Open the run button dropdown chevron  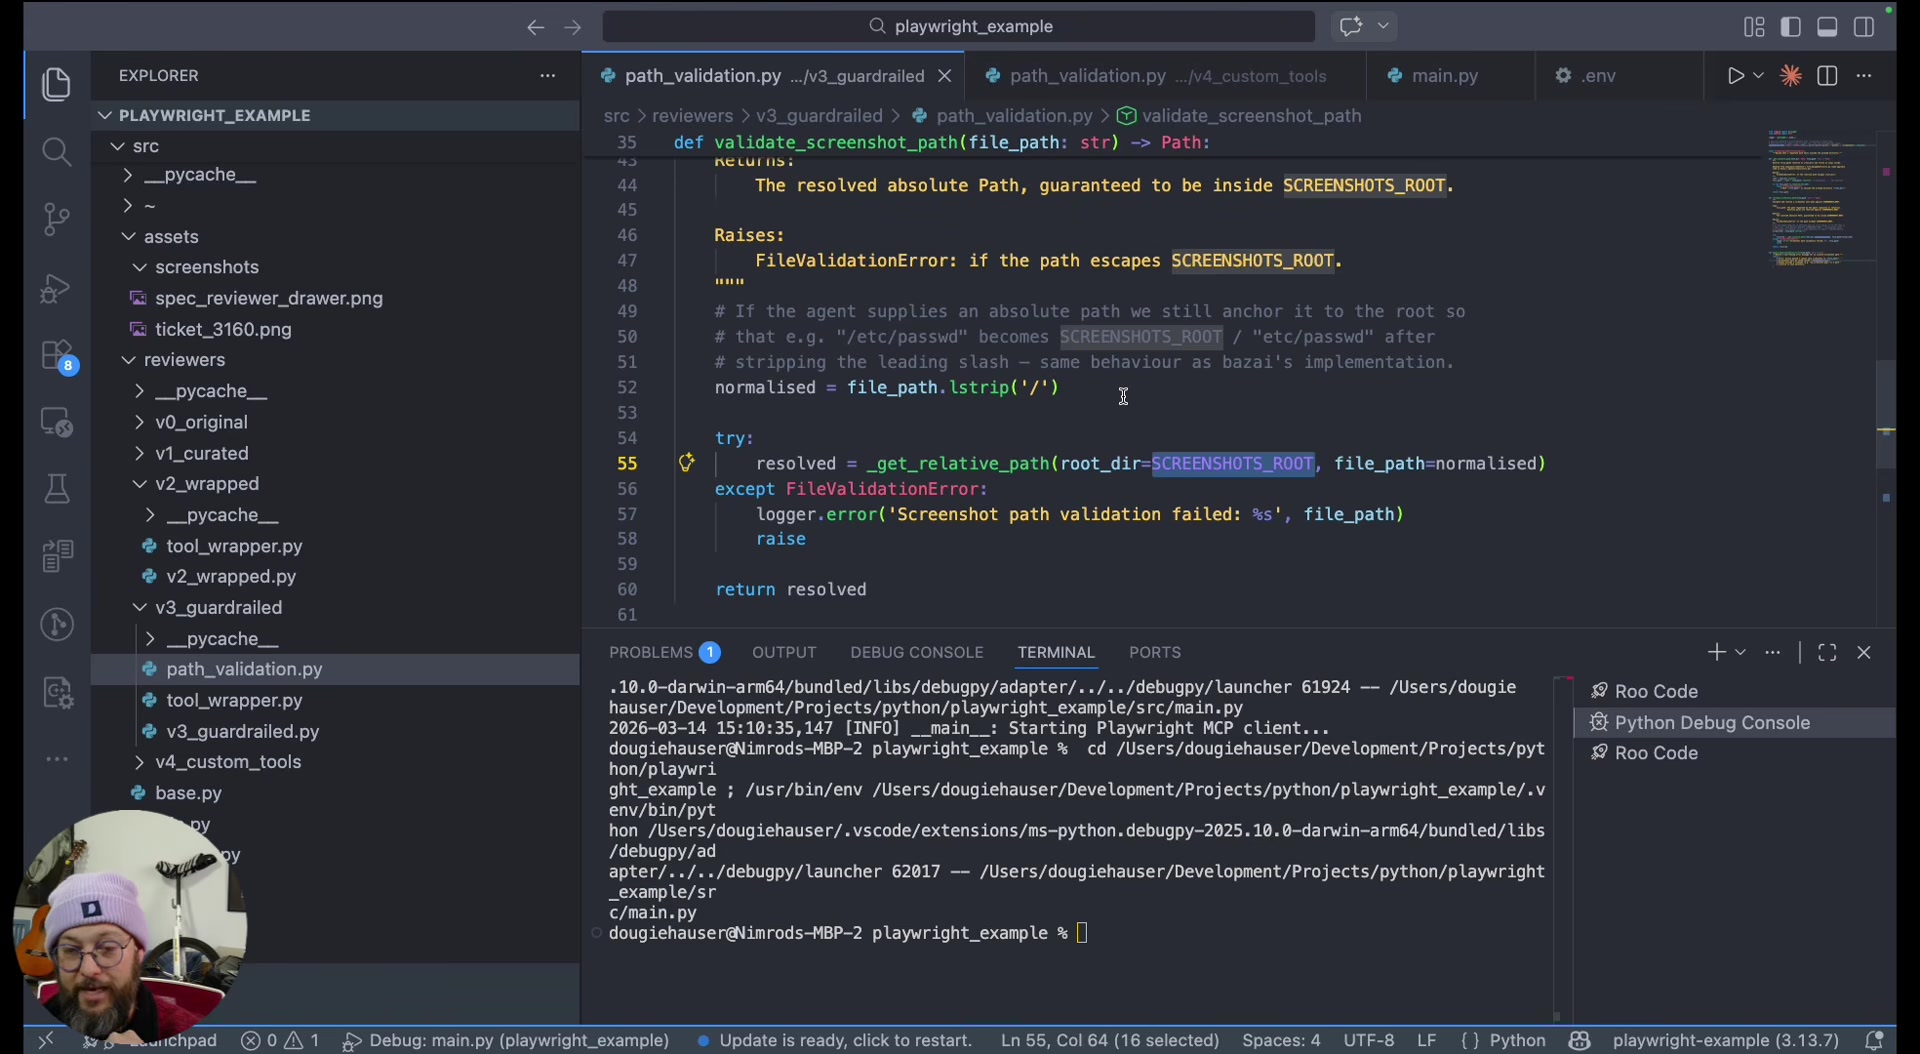(1759, 75)
